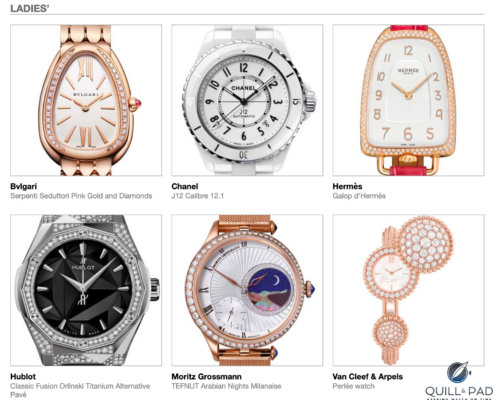View the Van Cleef & Arpels watch image

(x=408, y=290)
